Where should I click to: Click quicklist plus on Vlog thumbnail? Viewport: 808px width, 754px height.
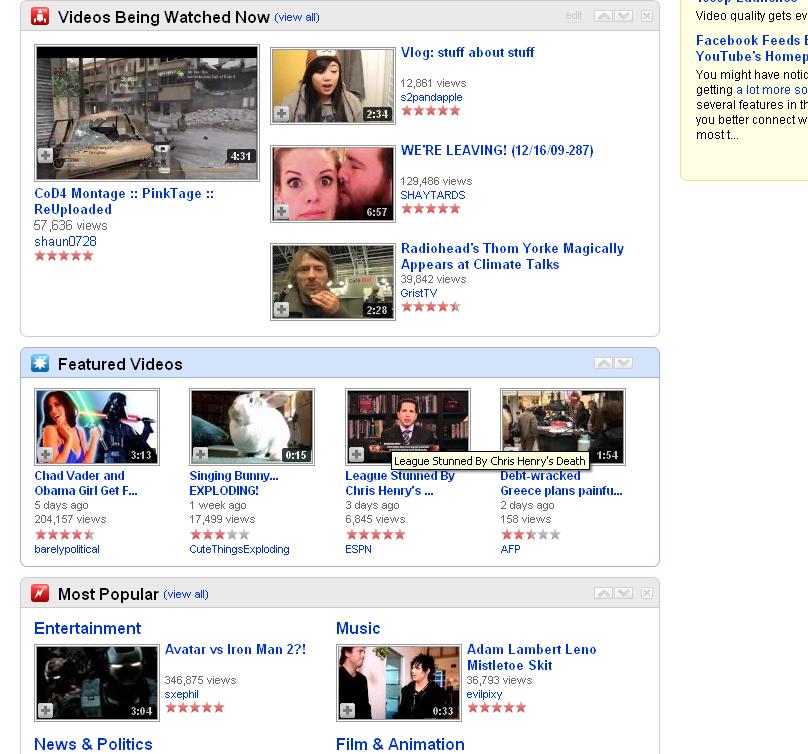282,114
